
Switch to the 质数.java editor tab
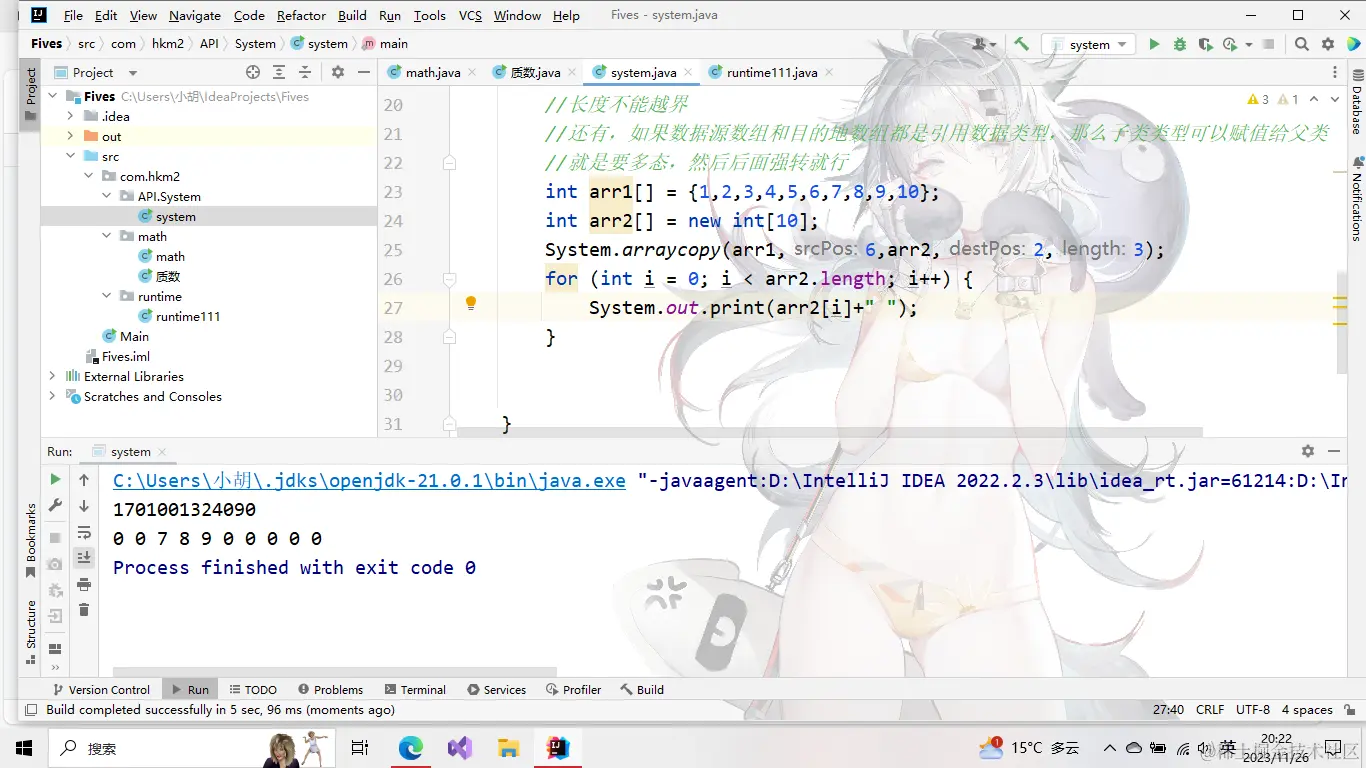click(x=534, y=72)
